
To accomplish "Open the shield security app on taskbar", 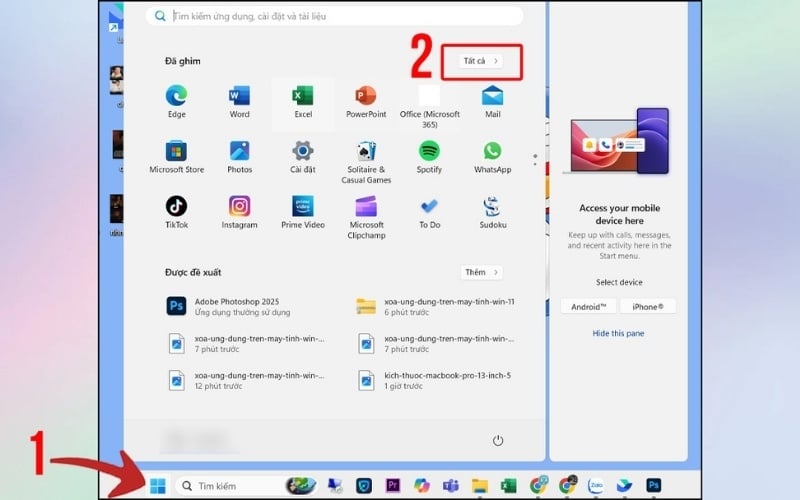I will [x=364, y=485].
